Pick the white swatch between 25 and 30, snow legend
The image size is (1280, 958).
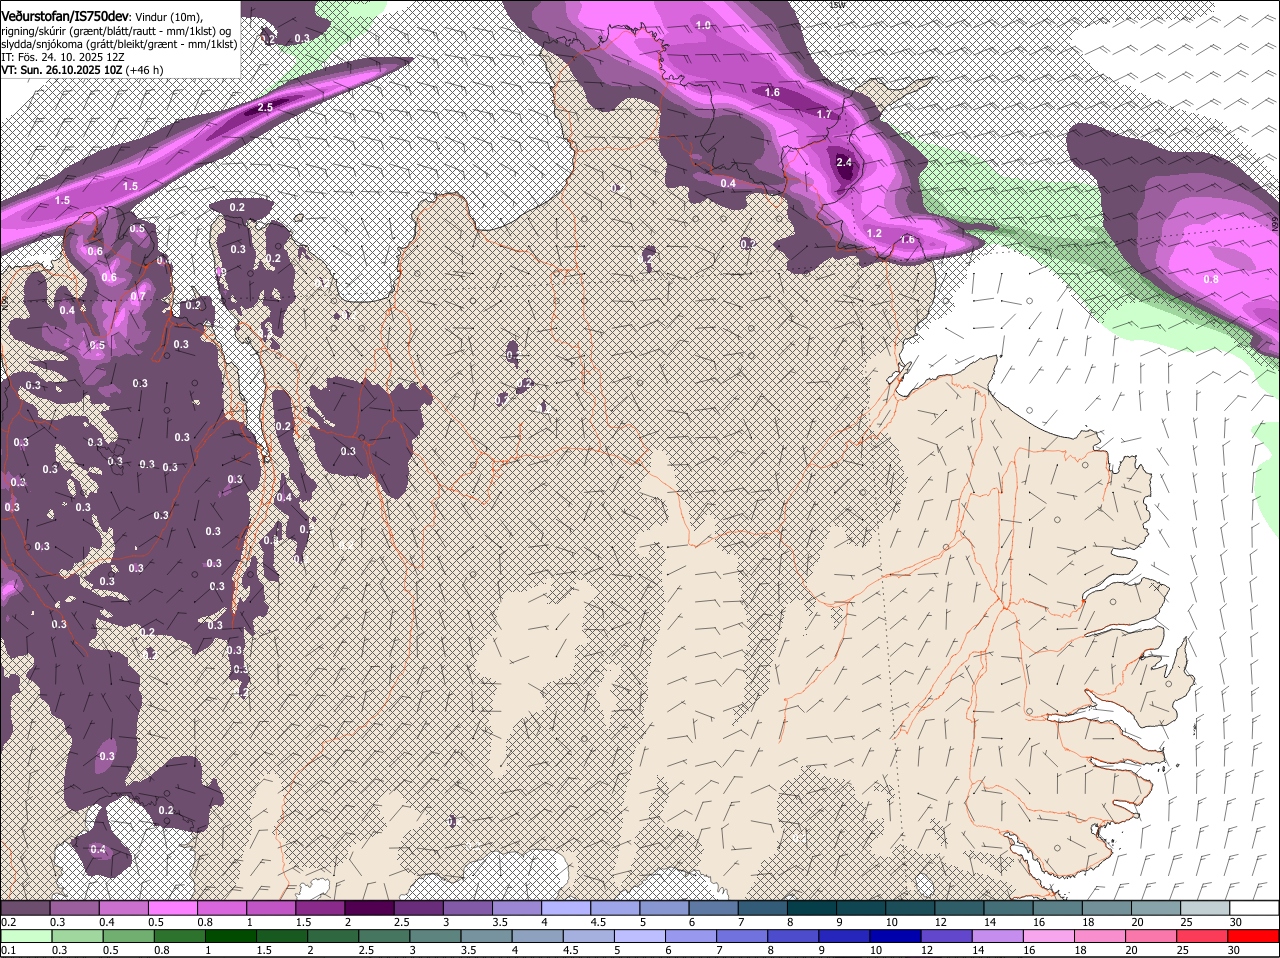1207,908
